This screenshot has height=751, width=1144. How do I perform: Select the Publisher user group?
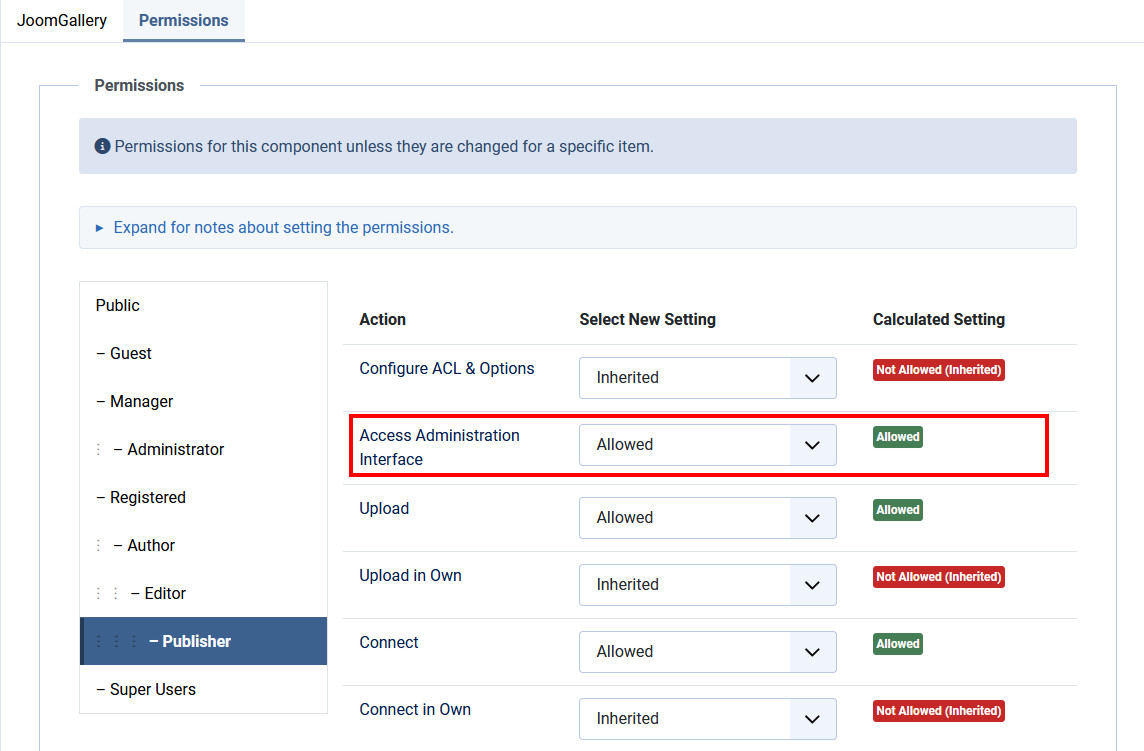pos(204,641)
